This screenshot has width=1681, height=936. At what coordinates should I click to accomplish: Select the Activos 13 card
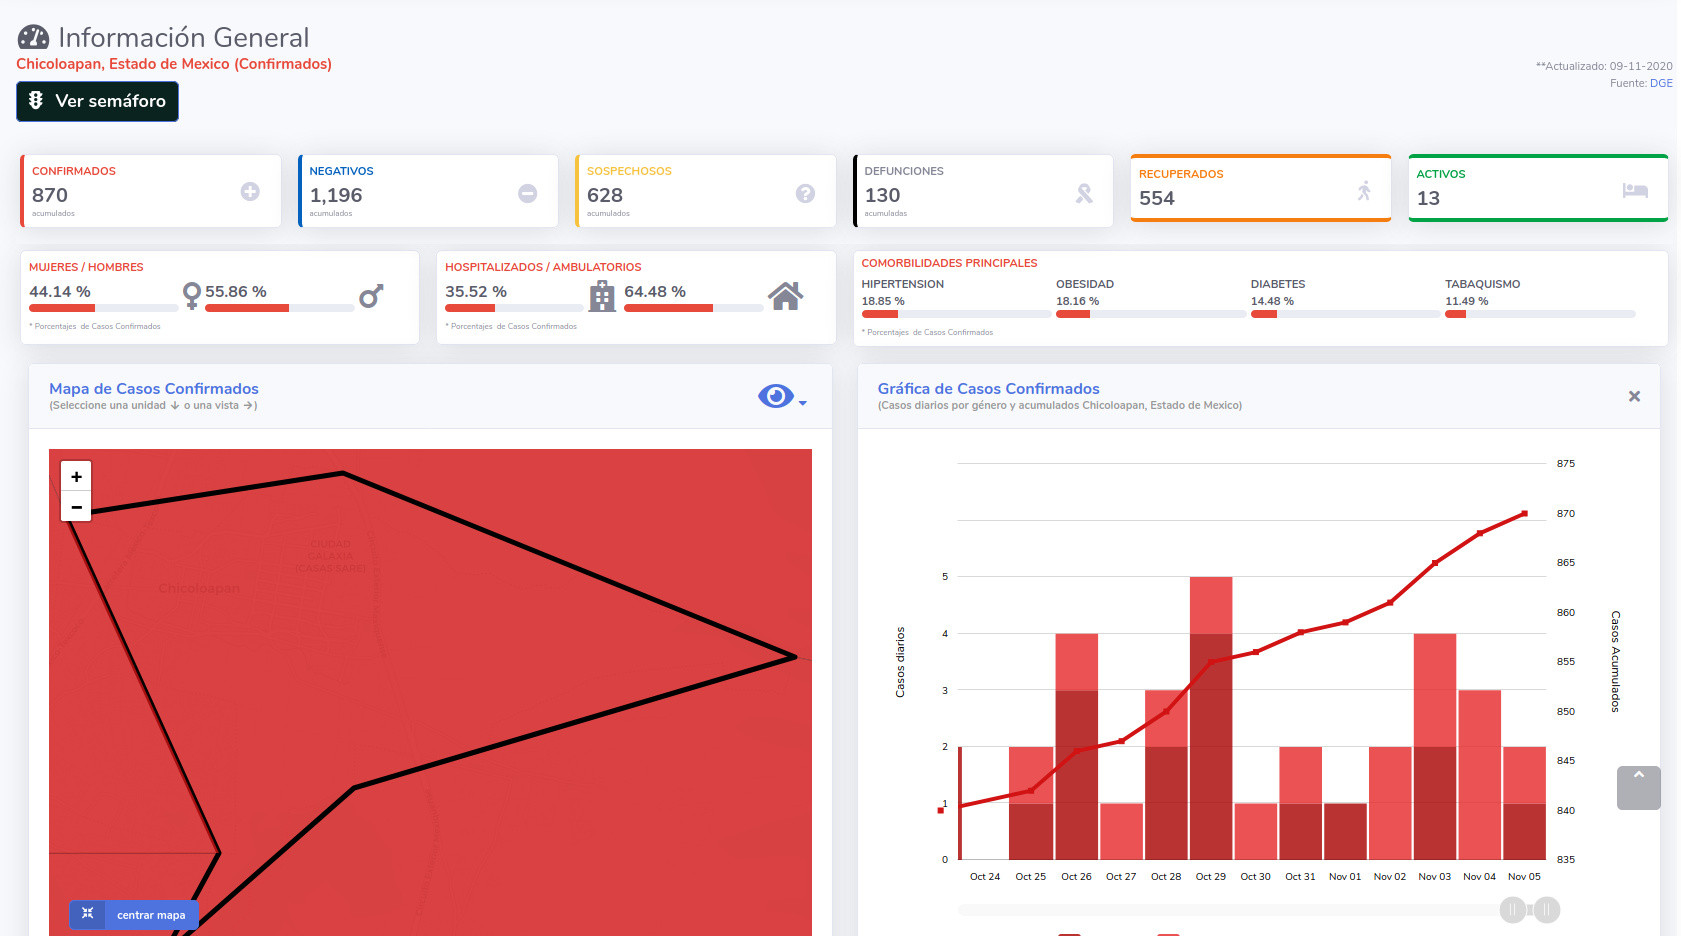(1538, 188)
